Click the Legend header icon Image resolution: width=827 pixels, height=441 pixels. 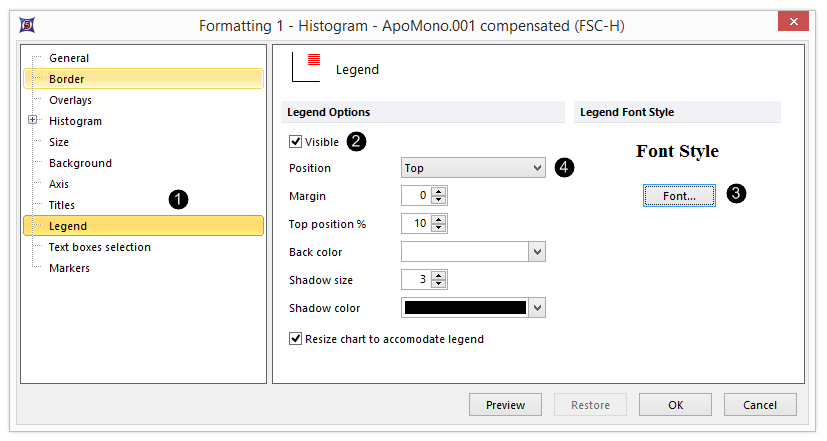pos(305,66)
